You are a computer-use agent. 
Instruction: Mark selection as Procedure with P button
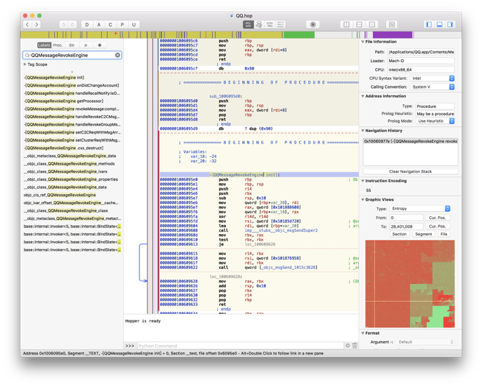point(122,25)
